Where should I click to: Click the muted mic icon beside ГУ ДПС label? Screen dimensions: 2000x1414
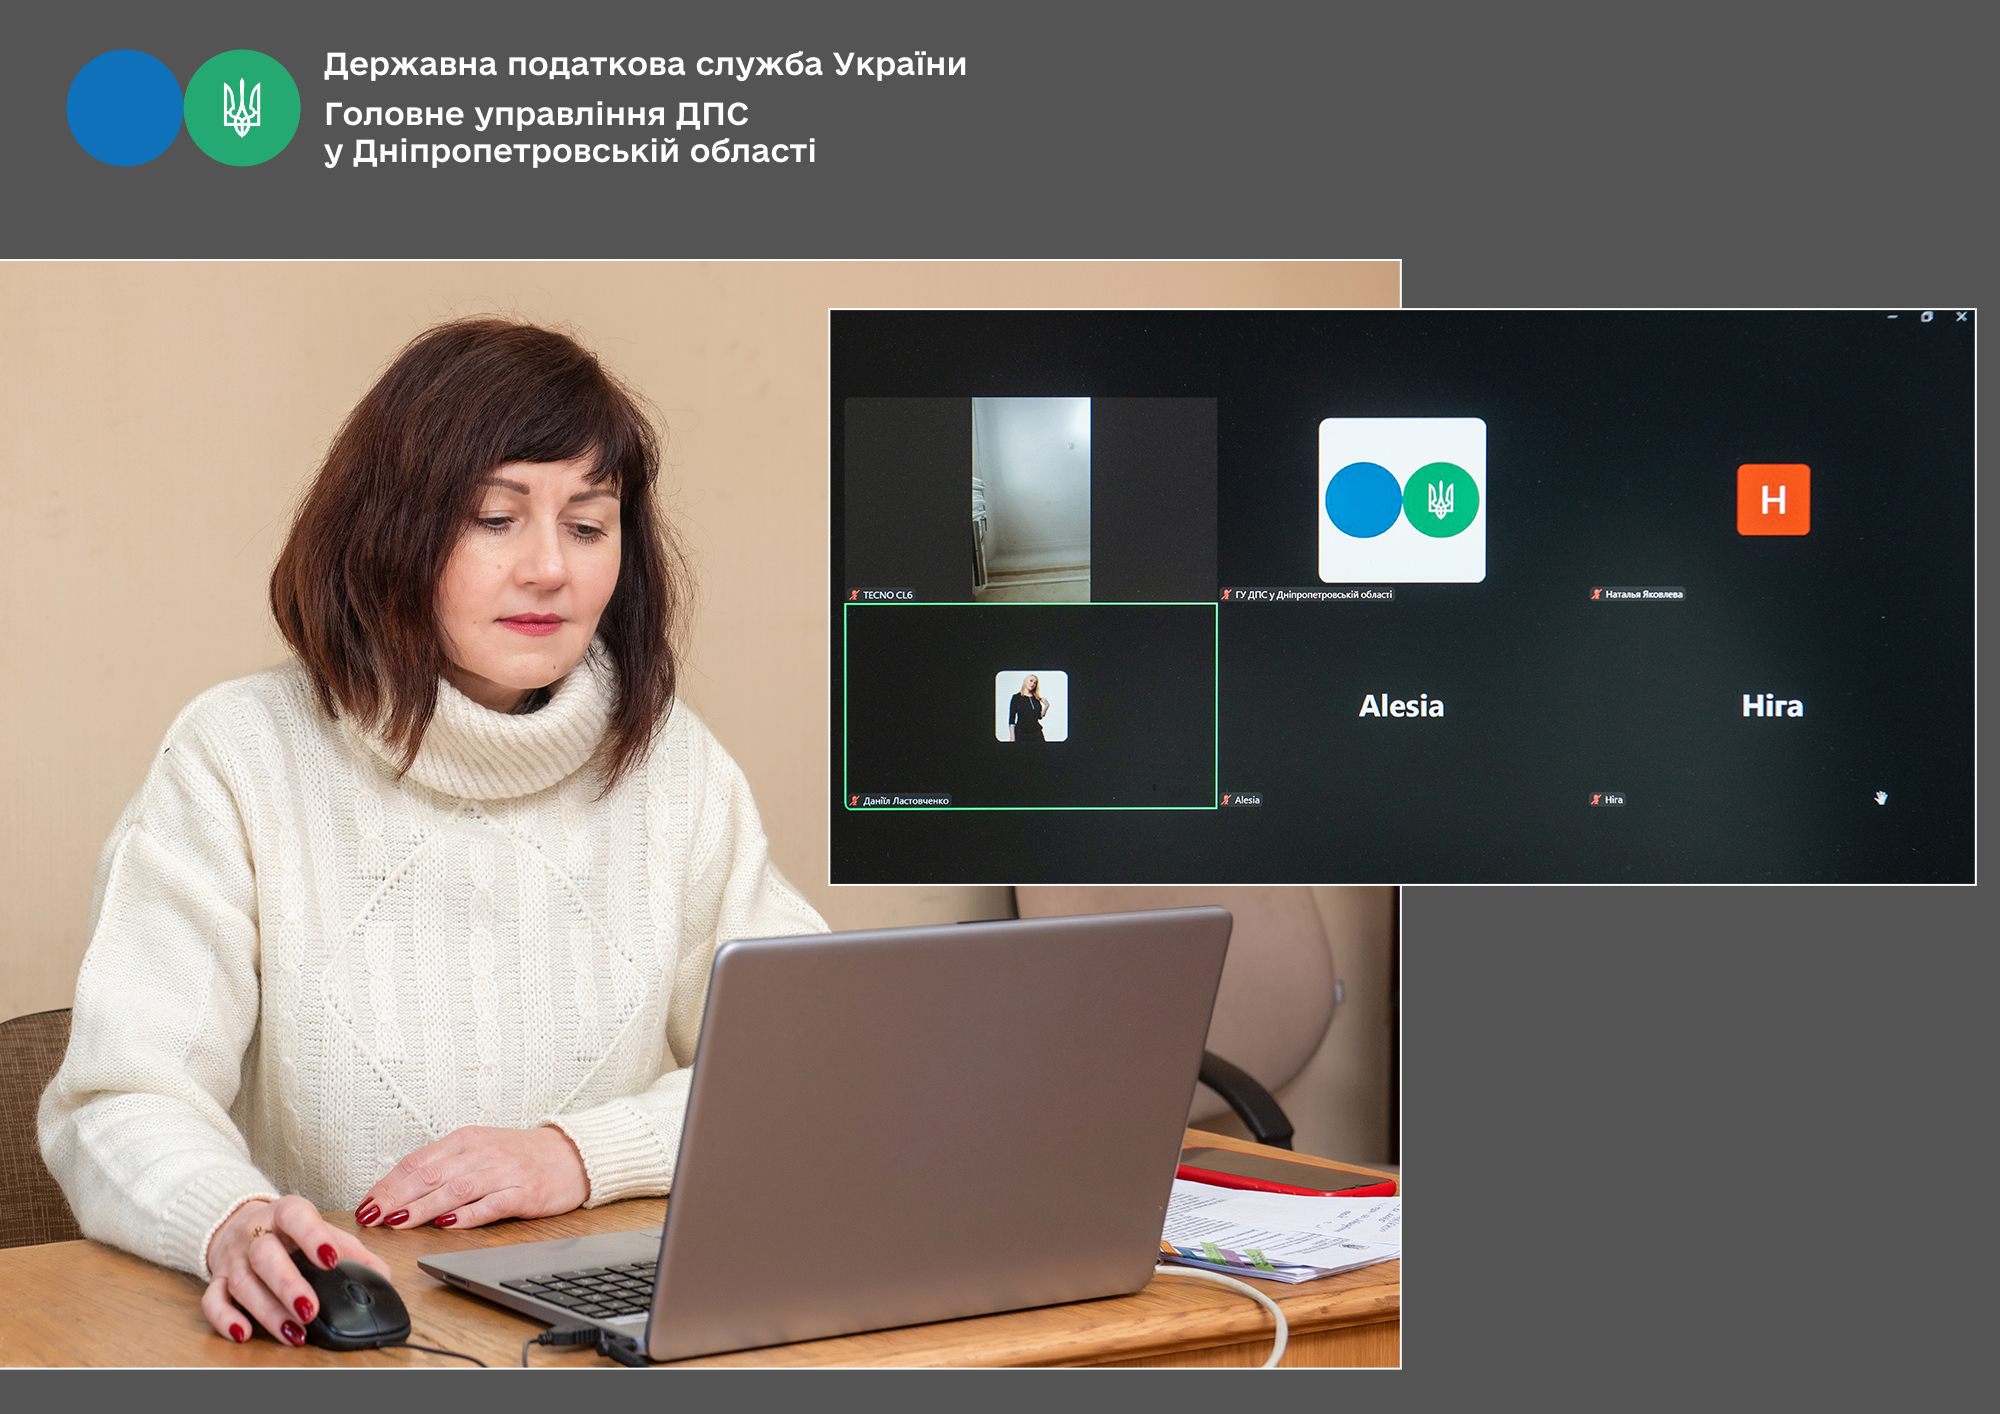(x=1226, y=594)
